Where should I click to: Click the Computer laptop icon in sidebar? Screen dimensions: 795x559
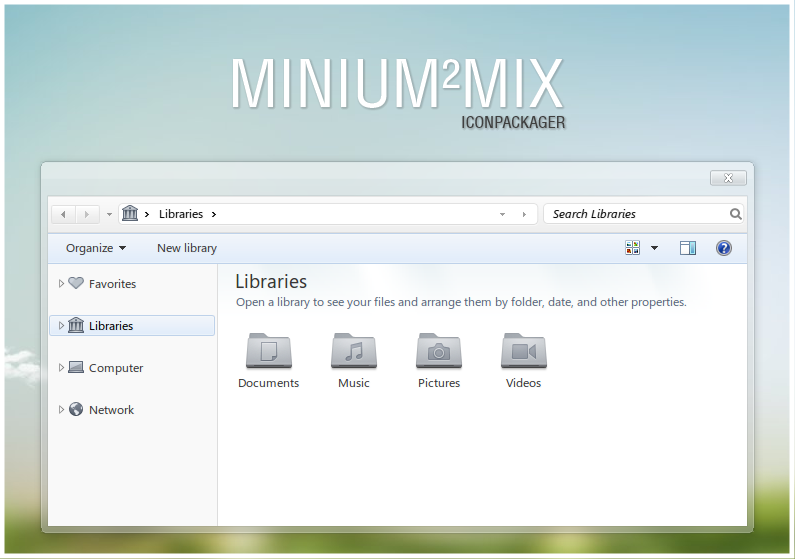click(76, 367)
